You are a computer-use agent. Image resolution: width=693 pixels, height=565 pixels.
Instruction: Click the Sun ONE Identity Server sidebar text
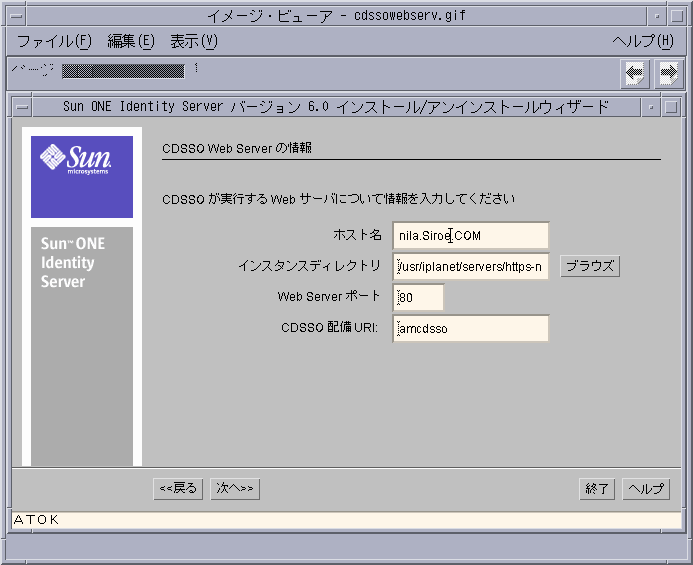click(73, 263)
